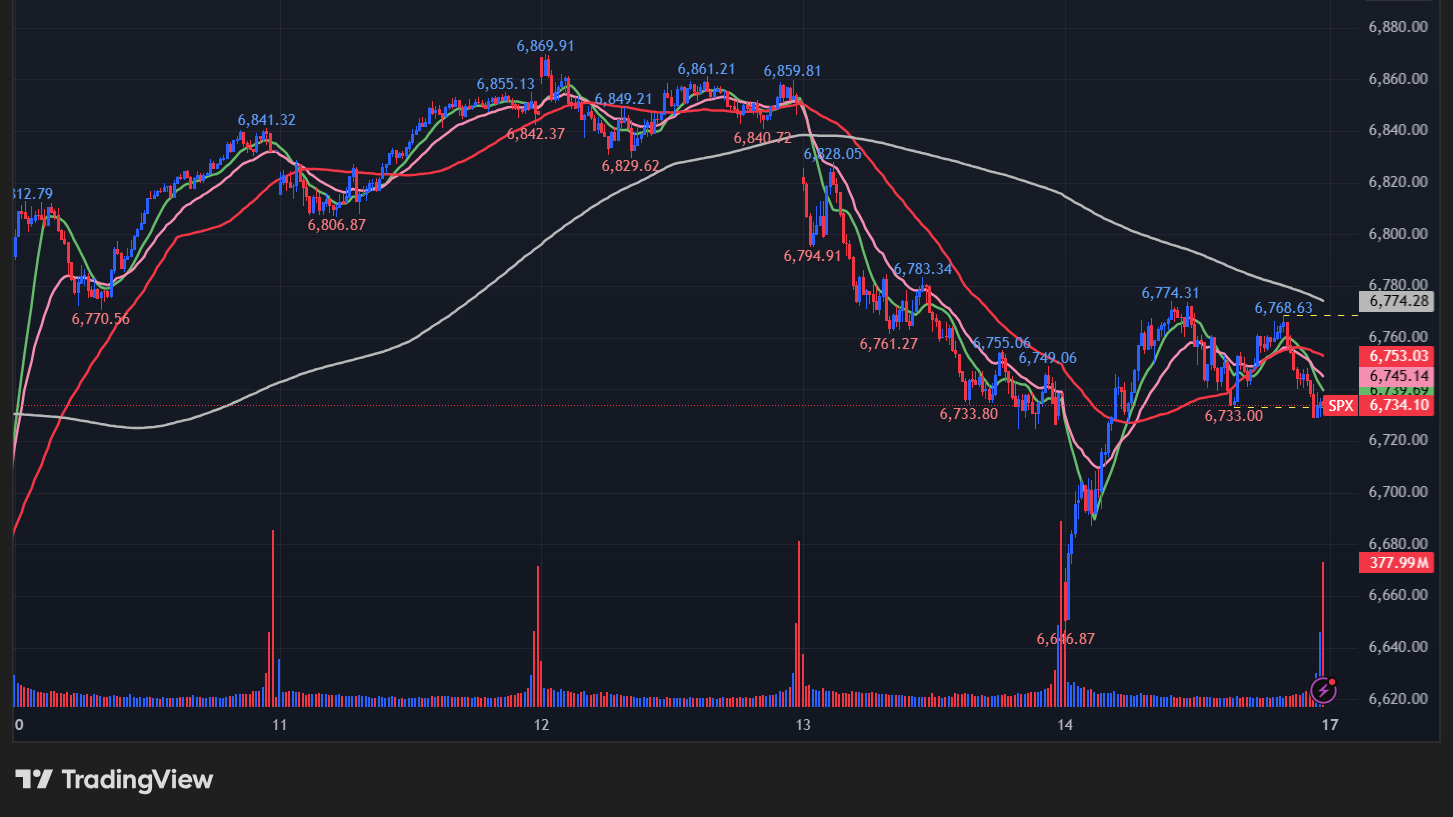Click 6,620.00 on the price scale
This screenshot has width=1453, height=817.
tap(1397, 698)
